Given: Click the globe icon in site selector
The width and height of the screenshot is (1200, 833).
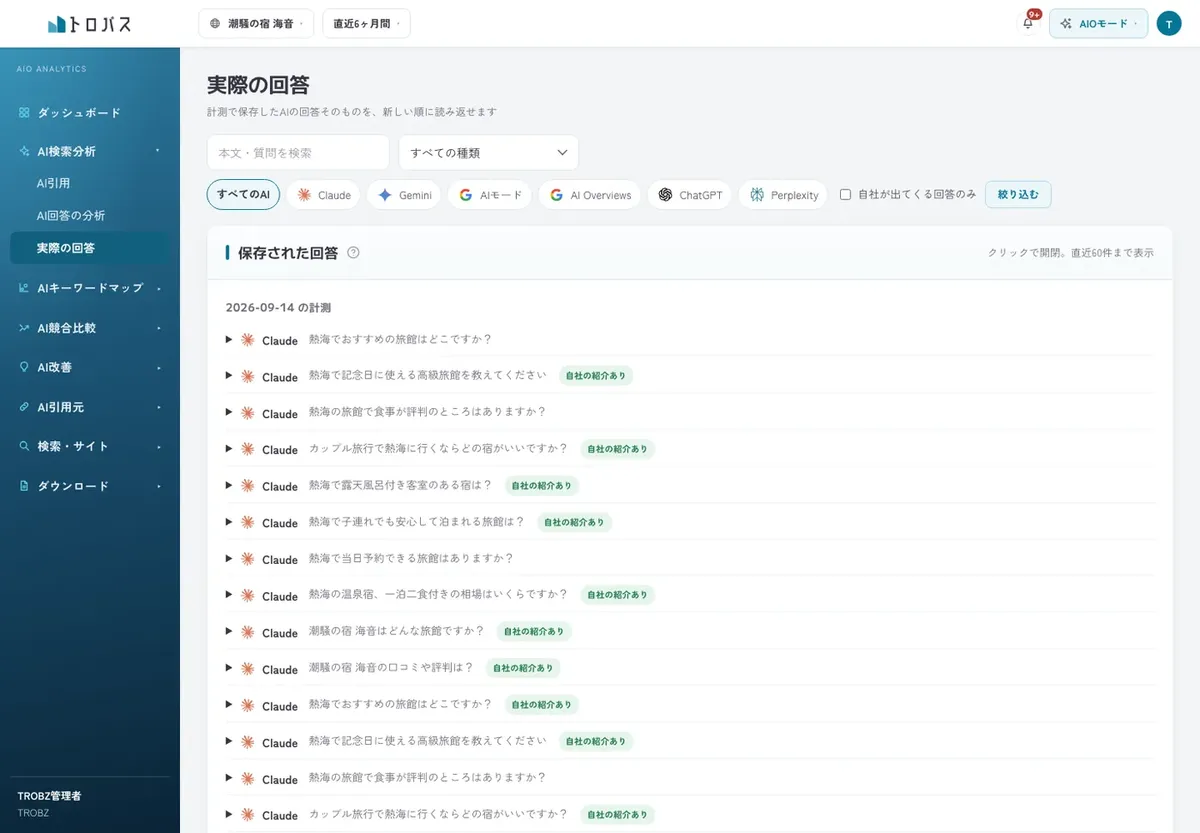Looking at the screenshot, I should point(215,23).
